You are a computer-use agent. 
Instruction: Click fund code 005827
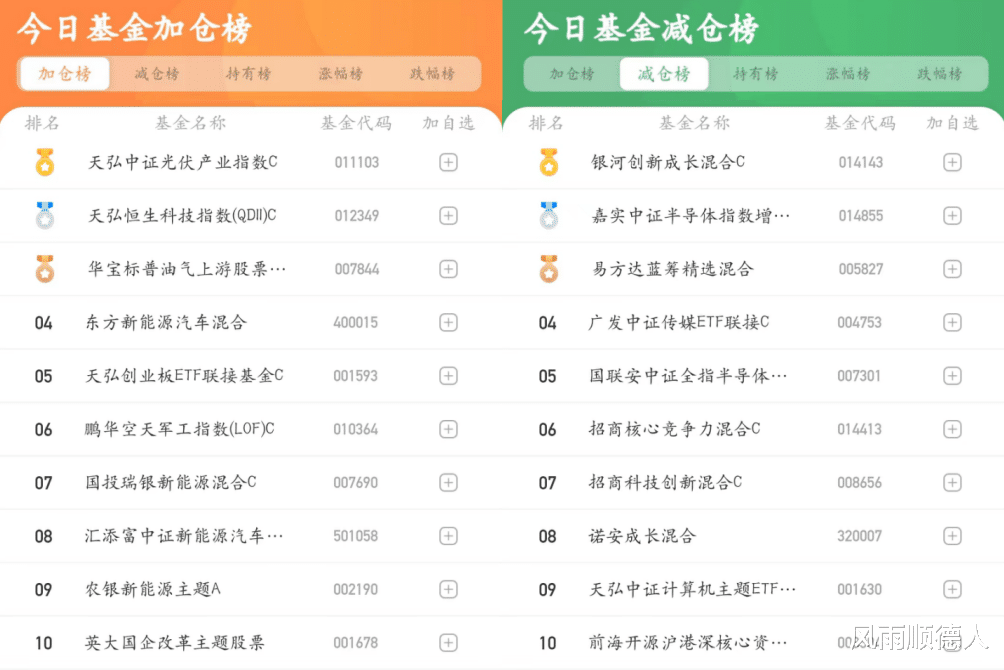point(861,269)
